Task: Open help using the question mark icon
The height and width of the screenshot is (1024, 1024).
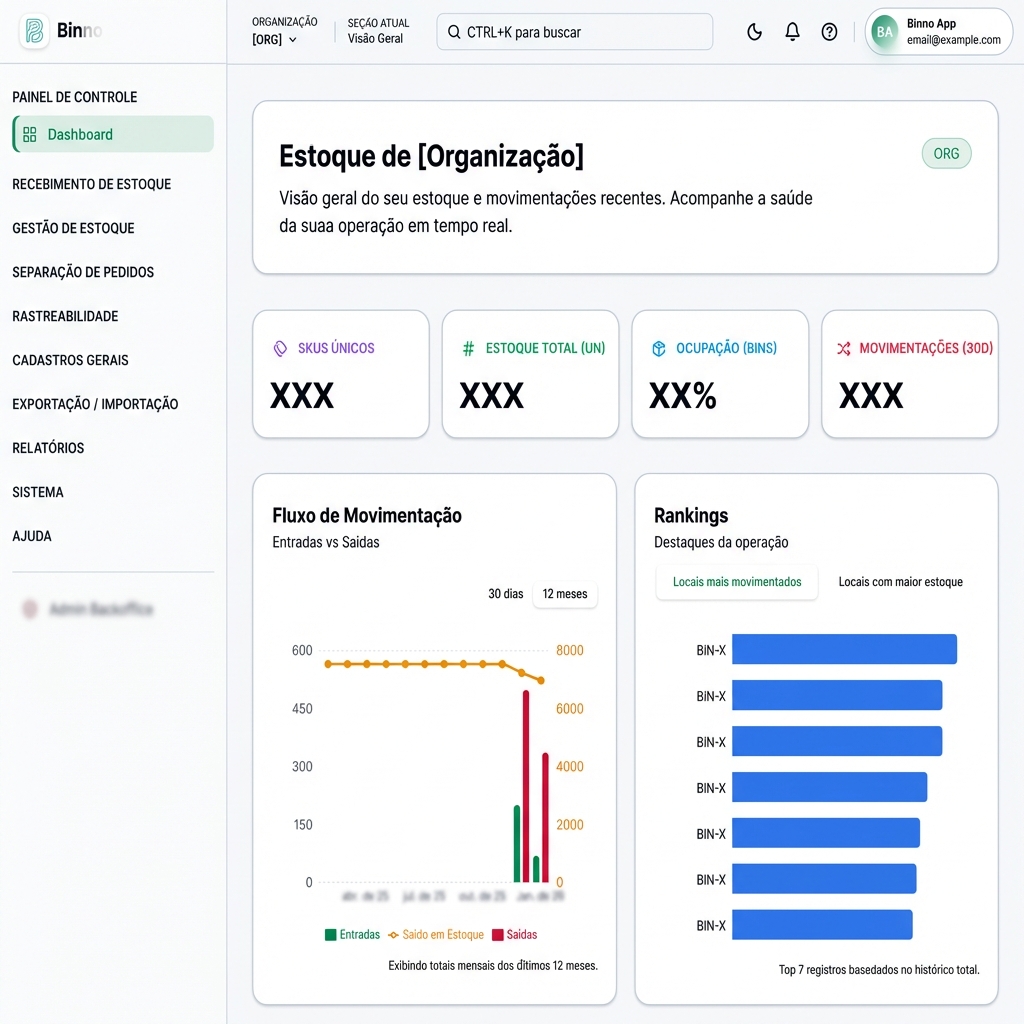Action: pos(829,31)
